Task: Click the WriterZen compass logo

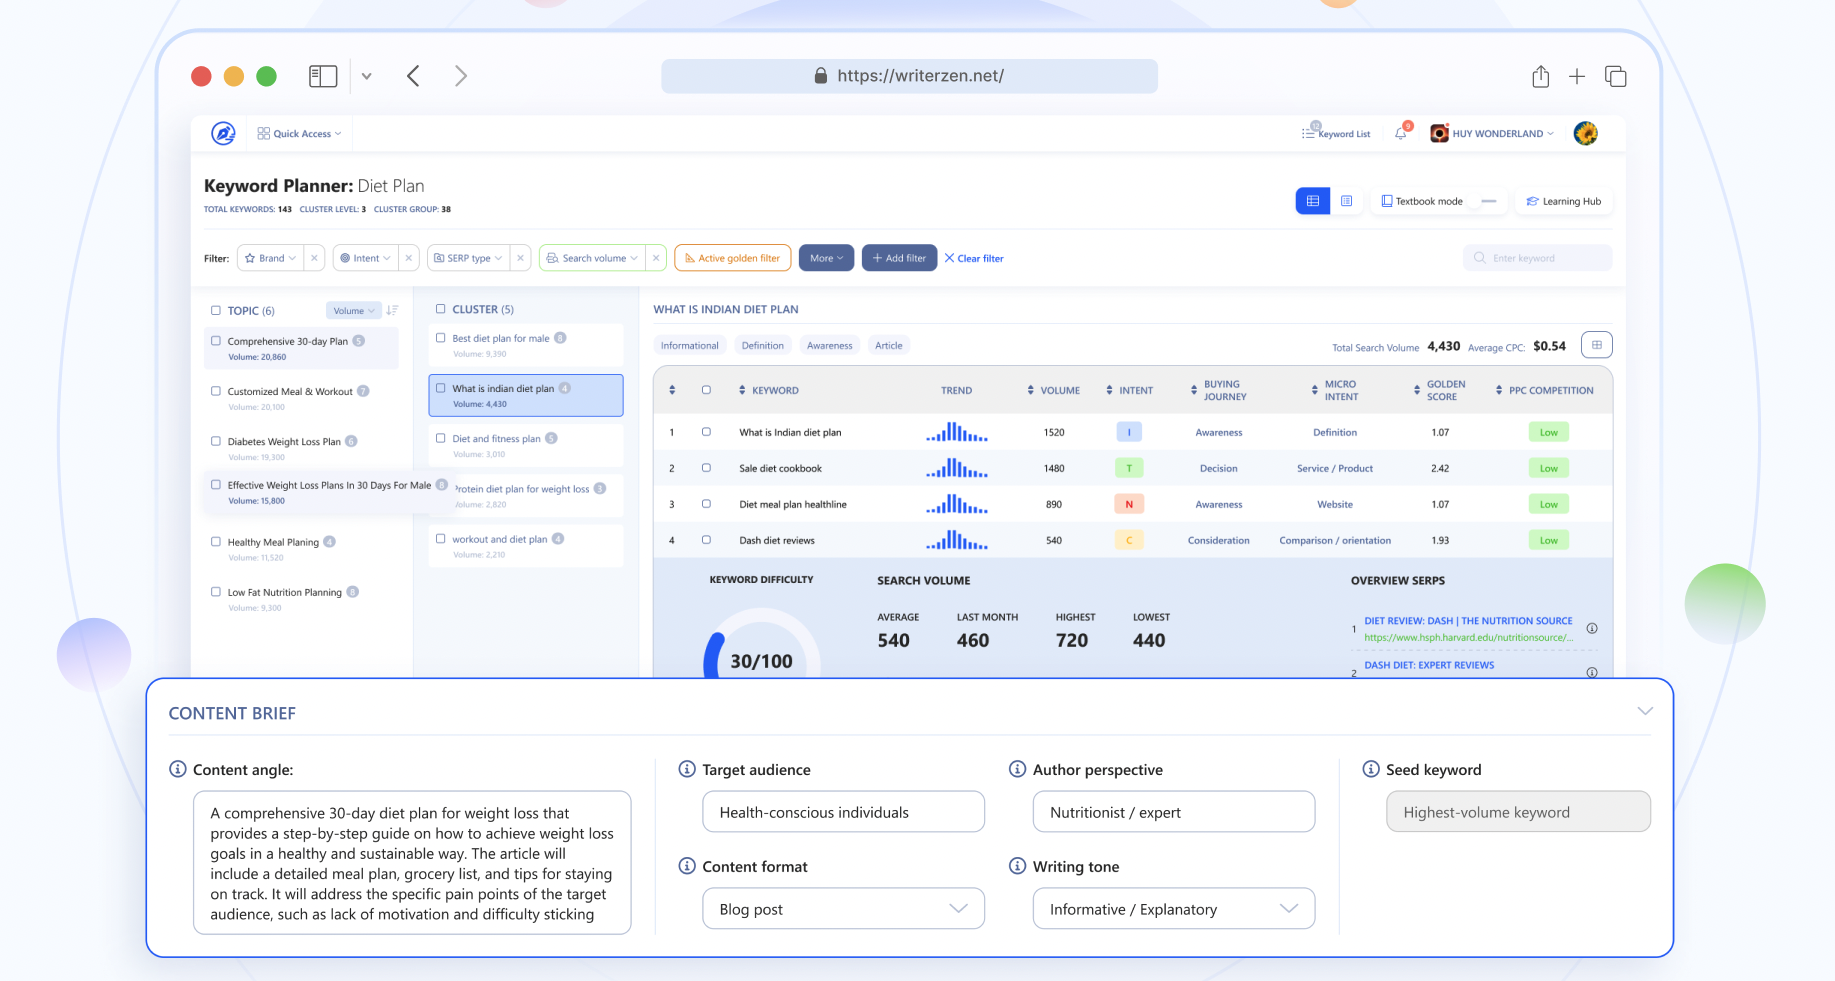Action: [x=222, y=132]
